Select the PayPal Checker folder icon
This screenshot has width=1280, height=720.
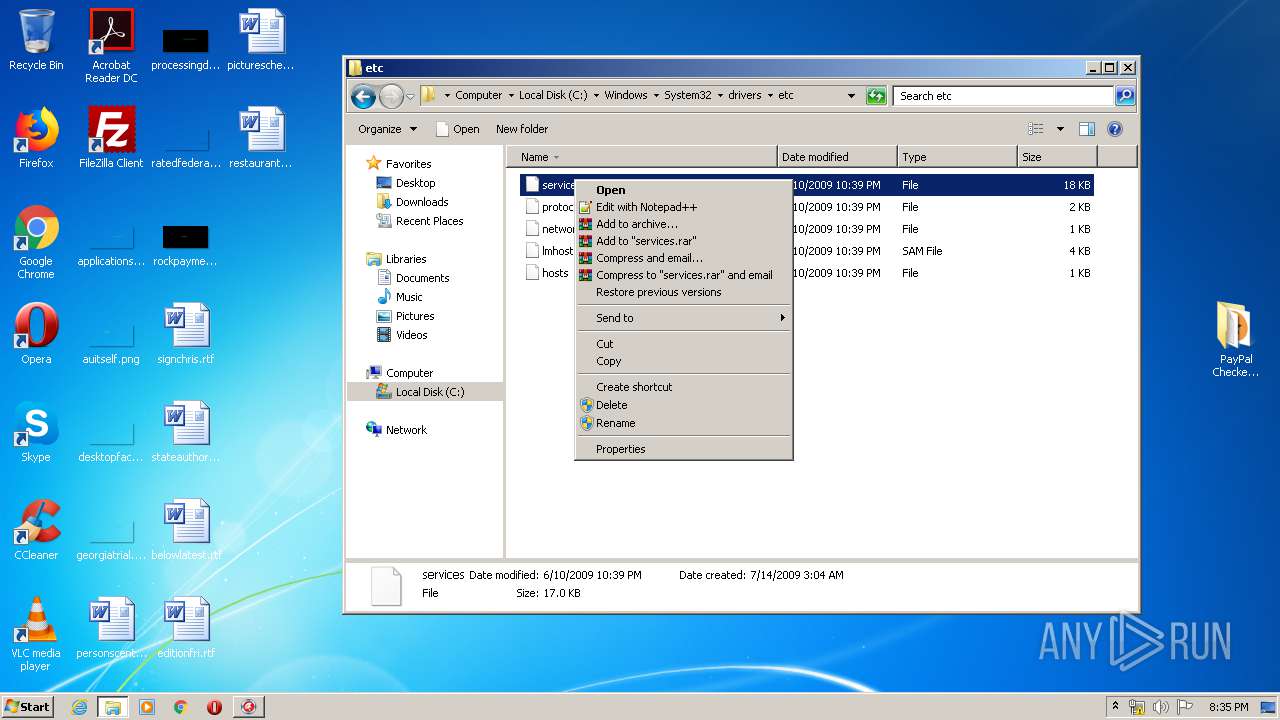click(x=1235, y=340)
